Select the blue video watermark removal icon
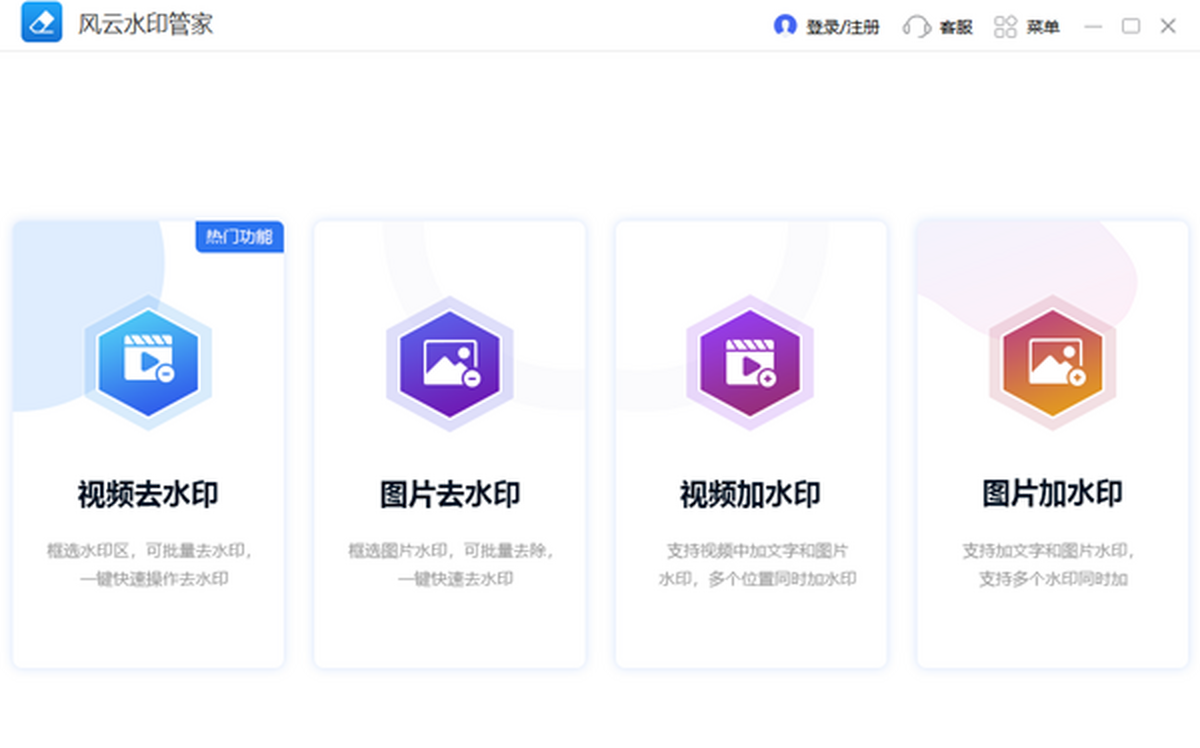 point(148,362)
